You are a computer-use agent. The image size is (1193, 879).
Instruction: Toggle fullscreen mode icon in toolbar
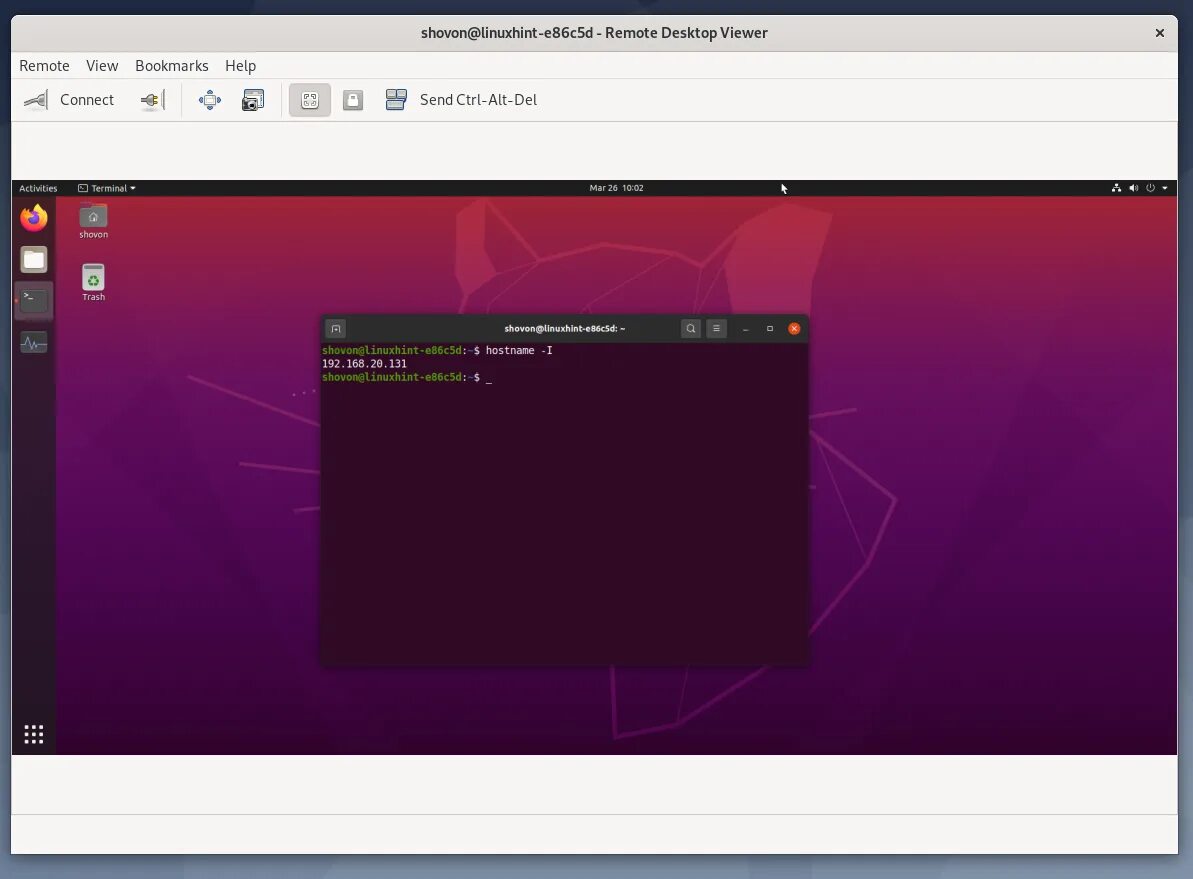click(210, 100)
